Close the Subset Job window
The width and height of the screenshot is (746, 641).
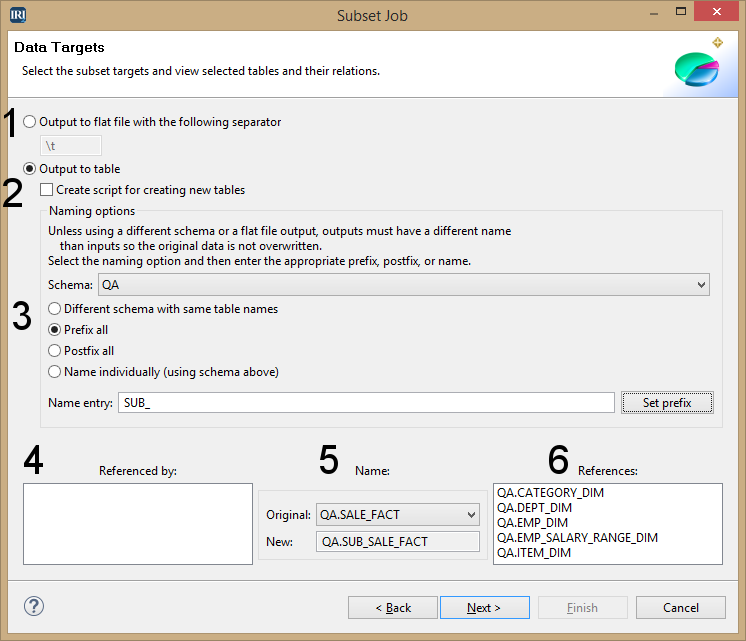pos(716,11)
